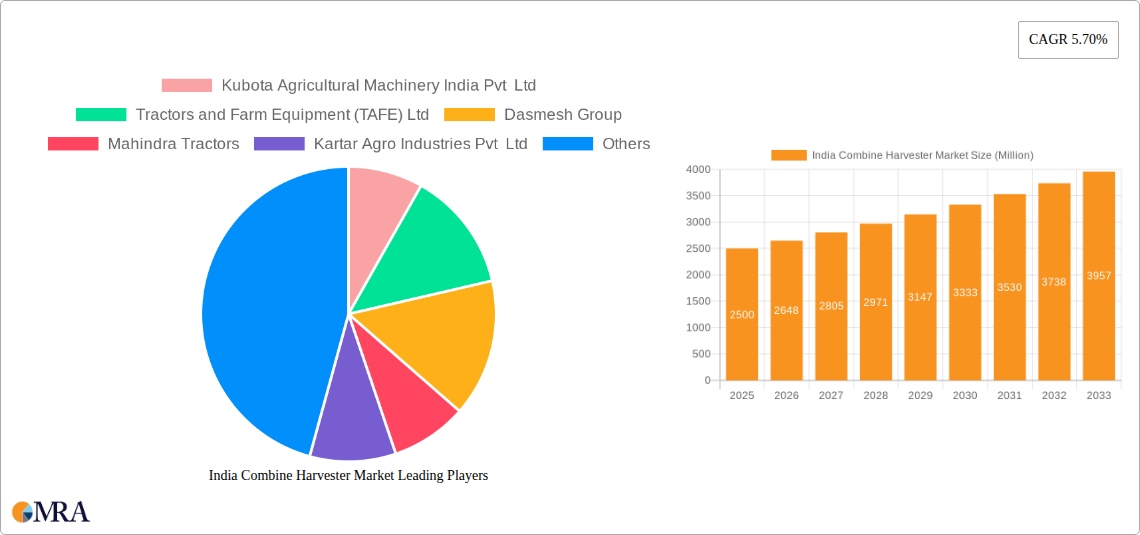The width and height of the screenshot is (1140, 535).
Task: Click the CAGR 5.70% box
Action: click(x=1068, y=40)
